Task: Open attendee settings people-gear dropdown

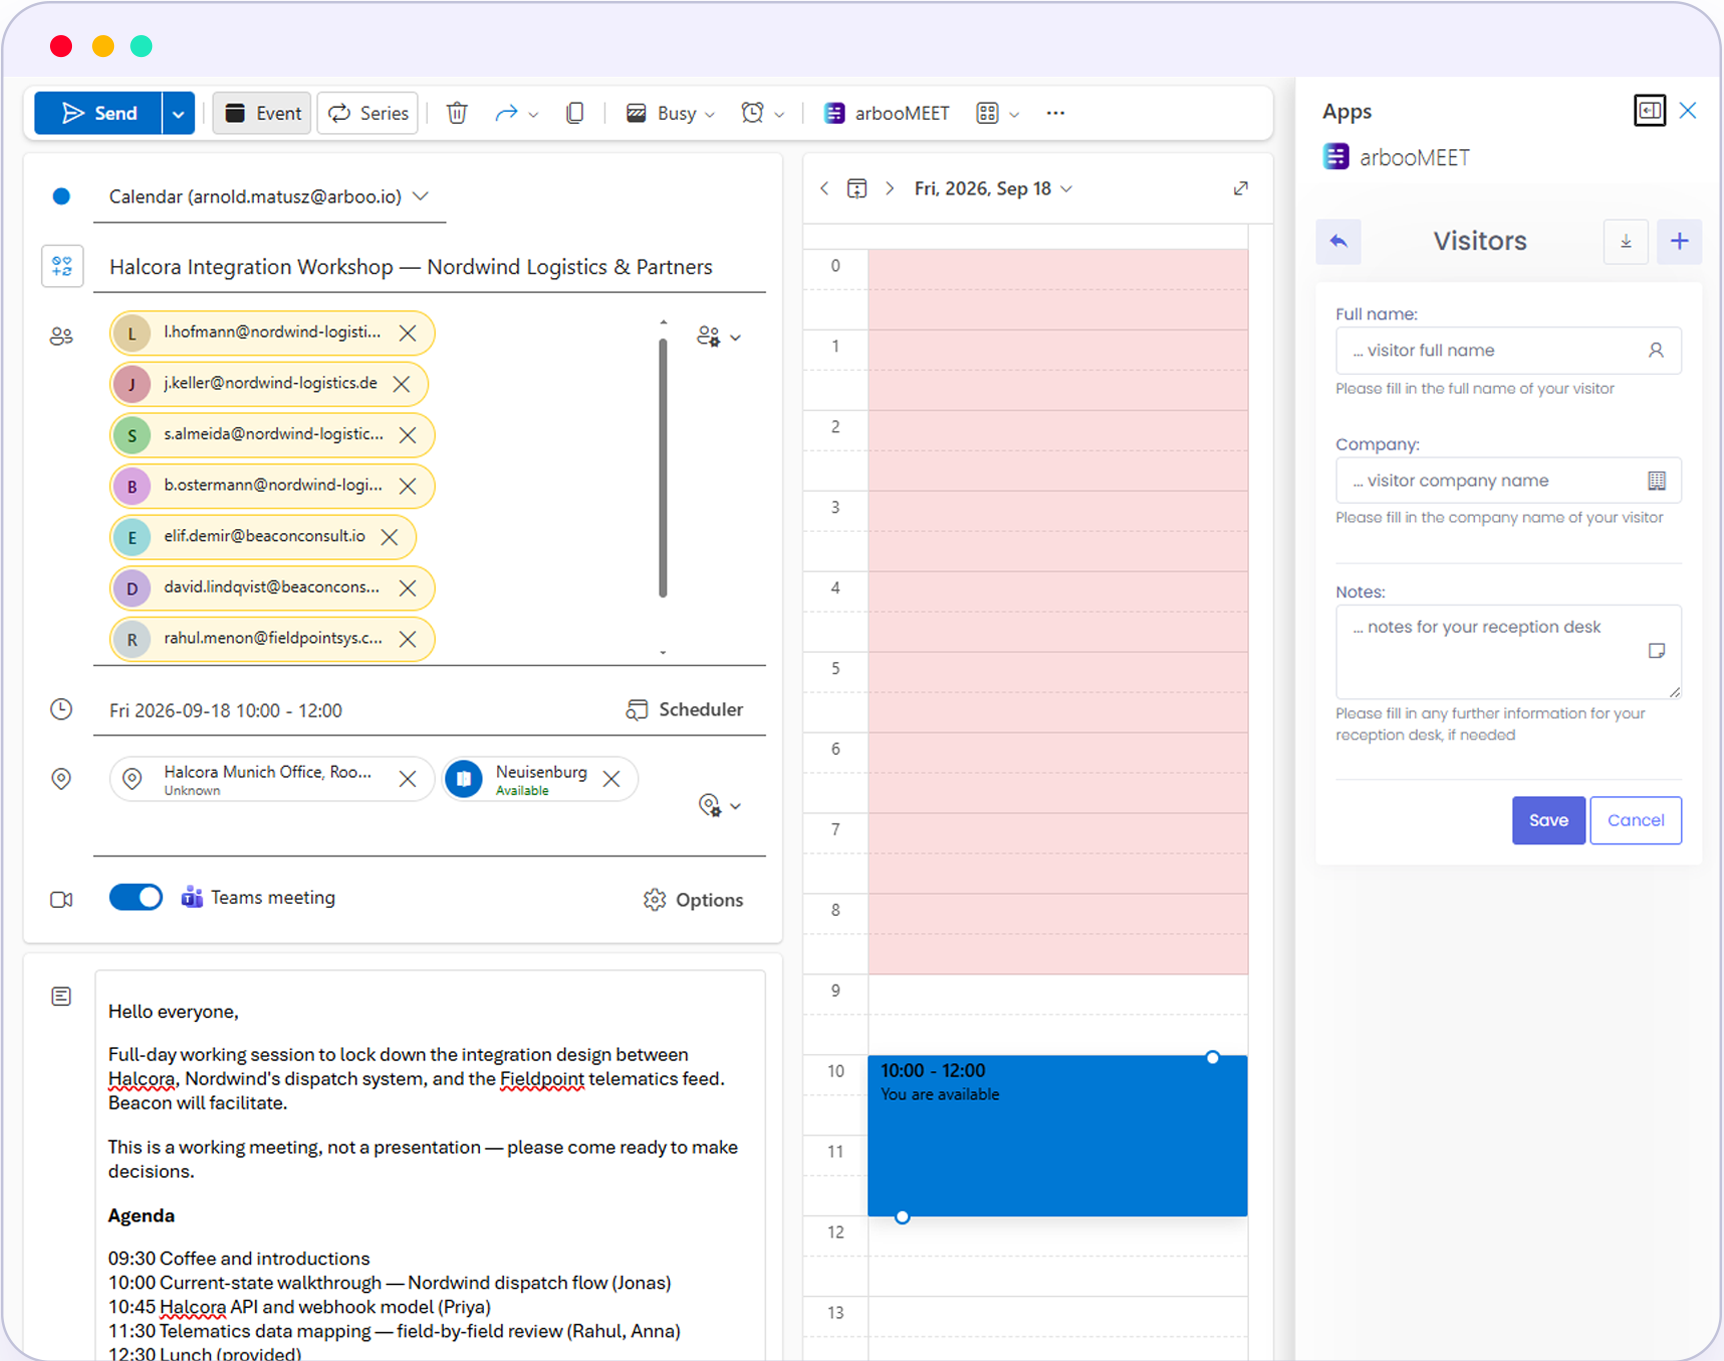Action: click(x=719, y=337)
